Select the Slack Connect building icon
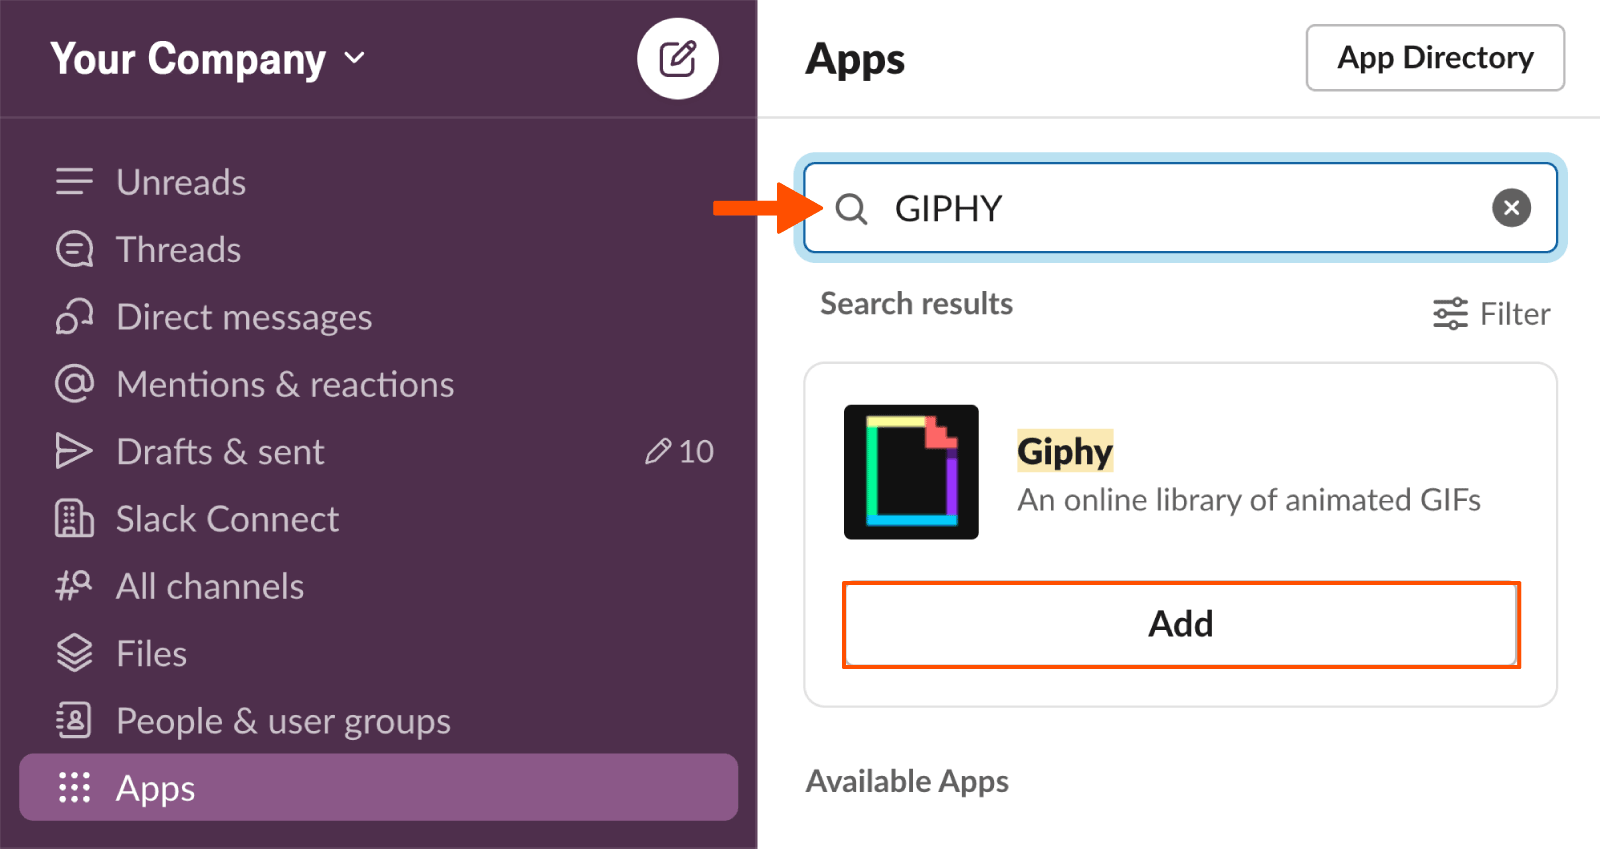1600x850 pixels. 74,518
